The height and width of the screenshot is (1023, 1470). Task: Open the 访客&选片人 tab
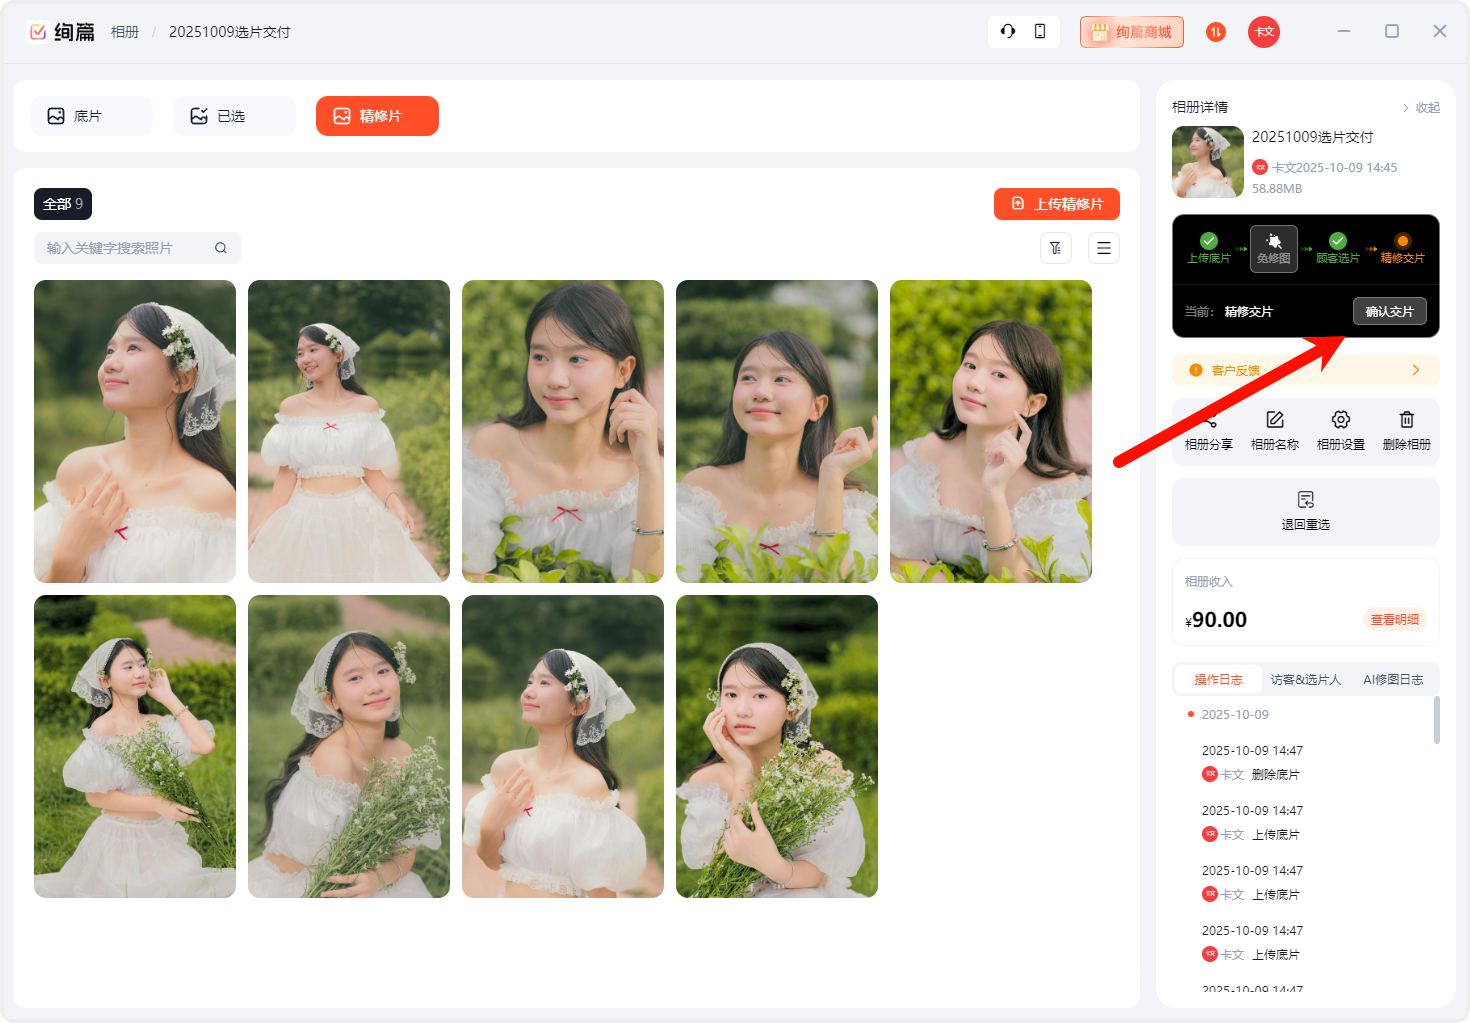tap(1305, 680)
